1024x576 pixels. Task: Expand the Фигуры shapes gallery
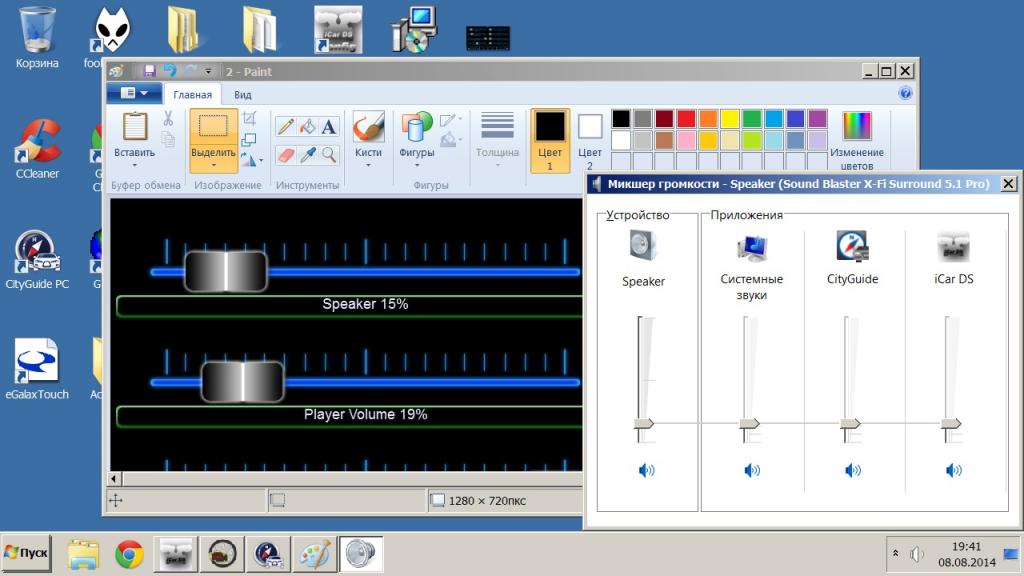coord(416,164)
